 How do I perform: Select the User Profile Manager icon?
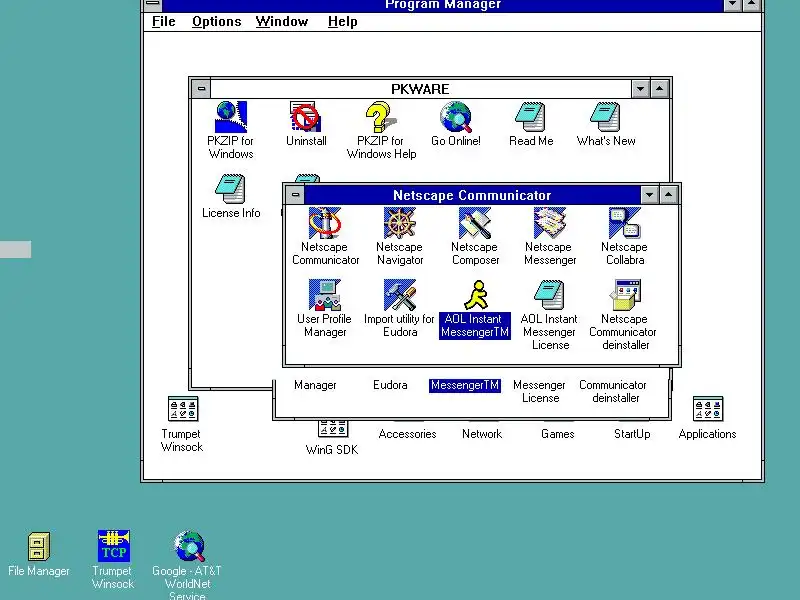point(324,295)
